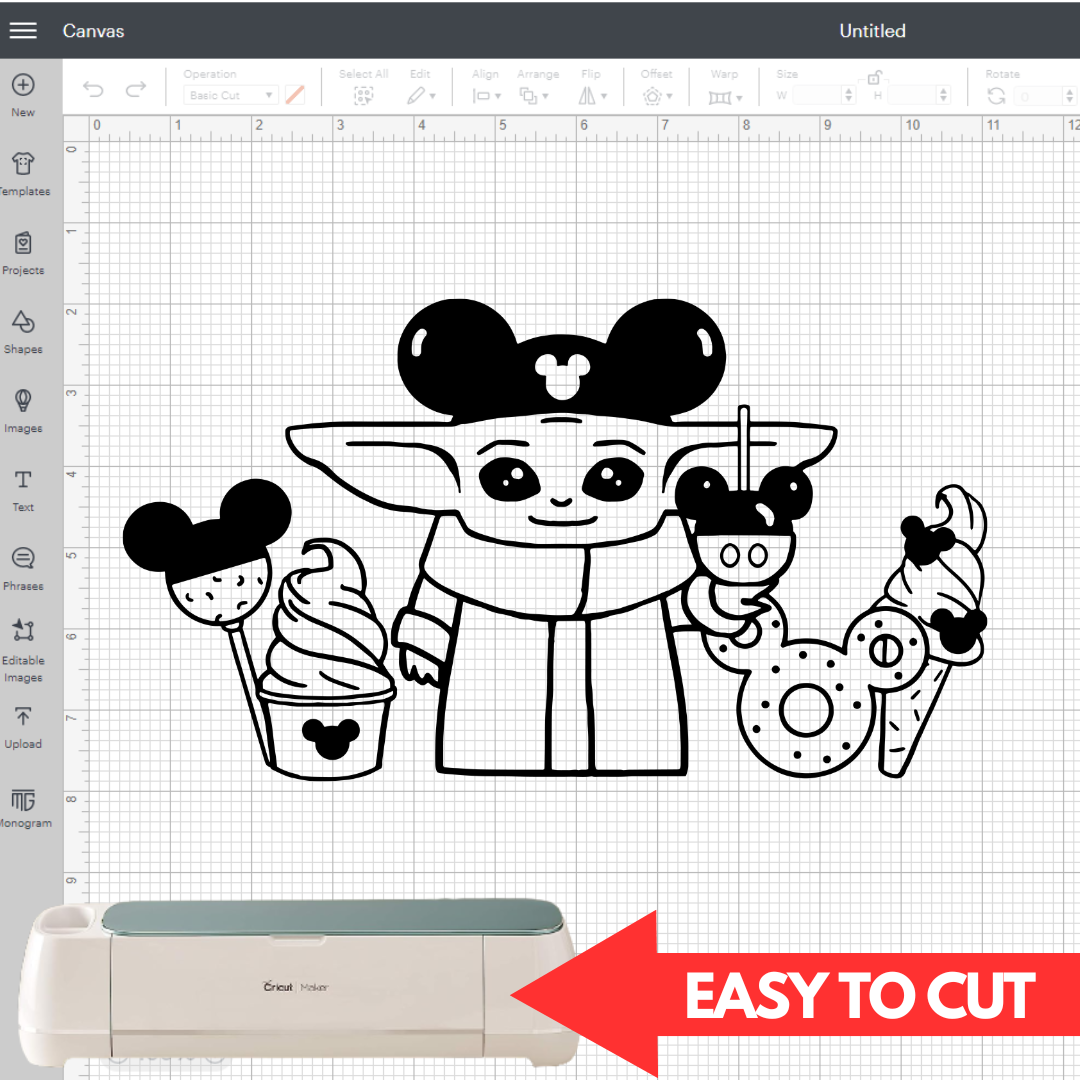Open the Flip dropdown
Image resolution: width=1080 pixels, height=1080 pixels.
point(592,96)
